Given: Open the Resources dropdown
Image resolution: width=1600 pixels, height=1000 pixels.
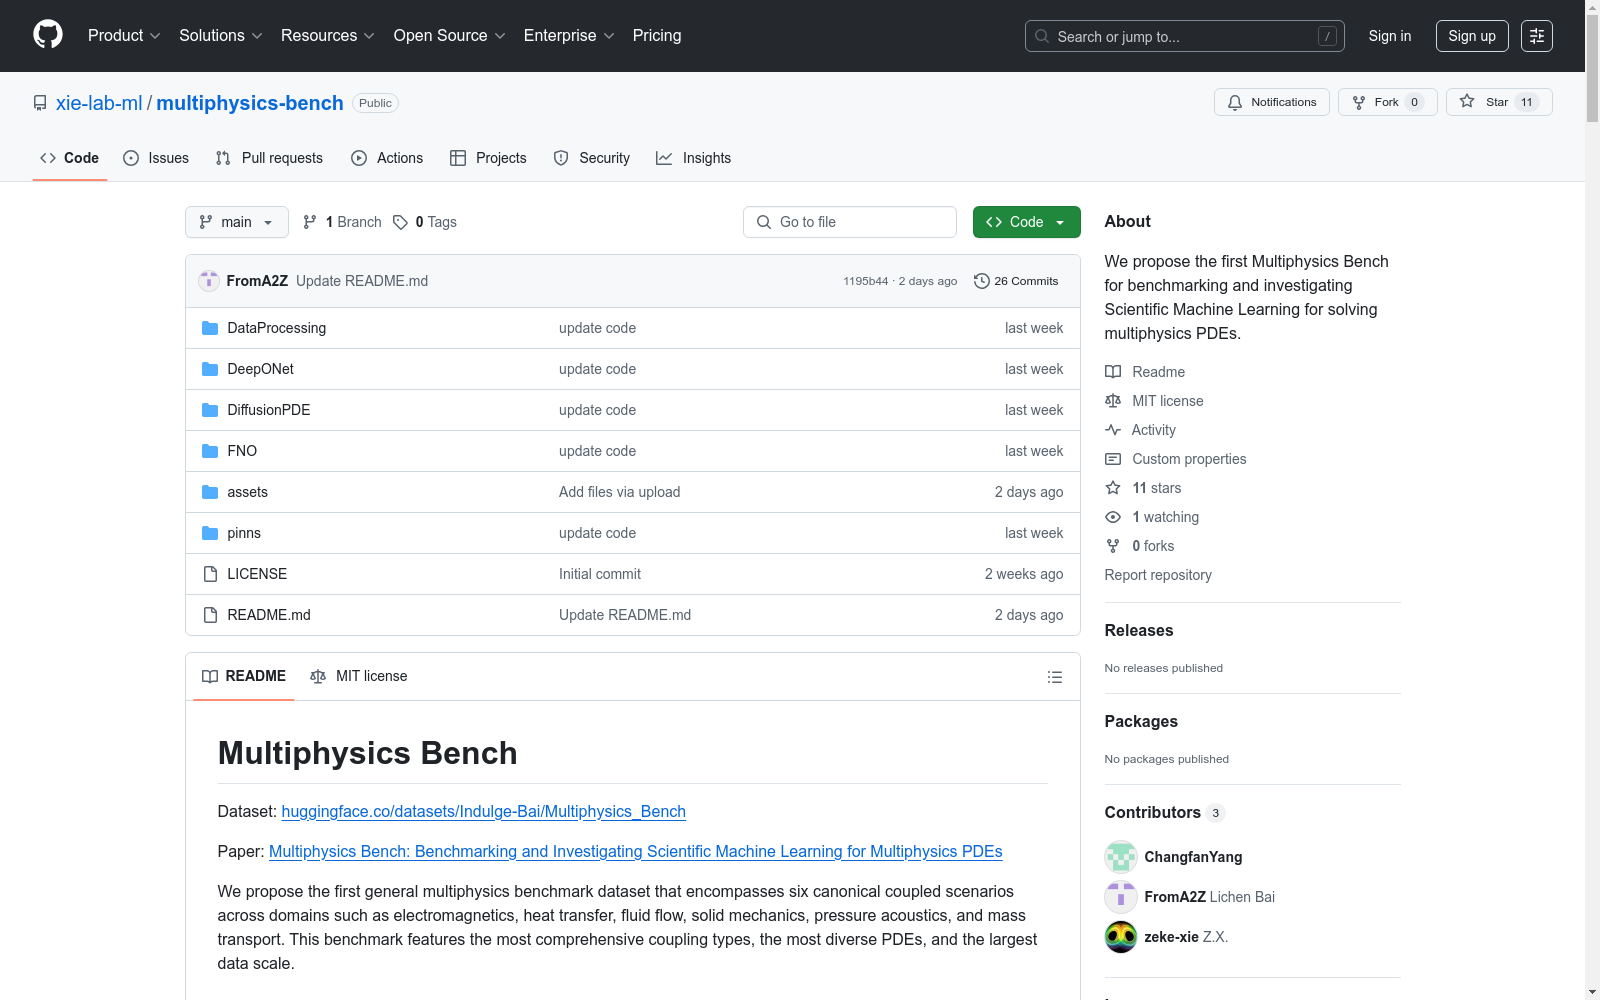Looking at the screenshot, I should coord(328,36).
